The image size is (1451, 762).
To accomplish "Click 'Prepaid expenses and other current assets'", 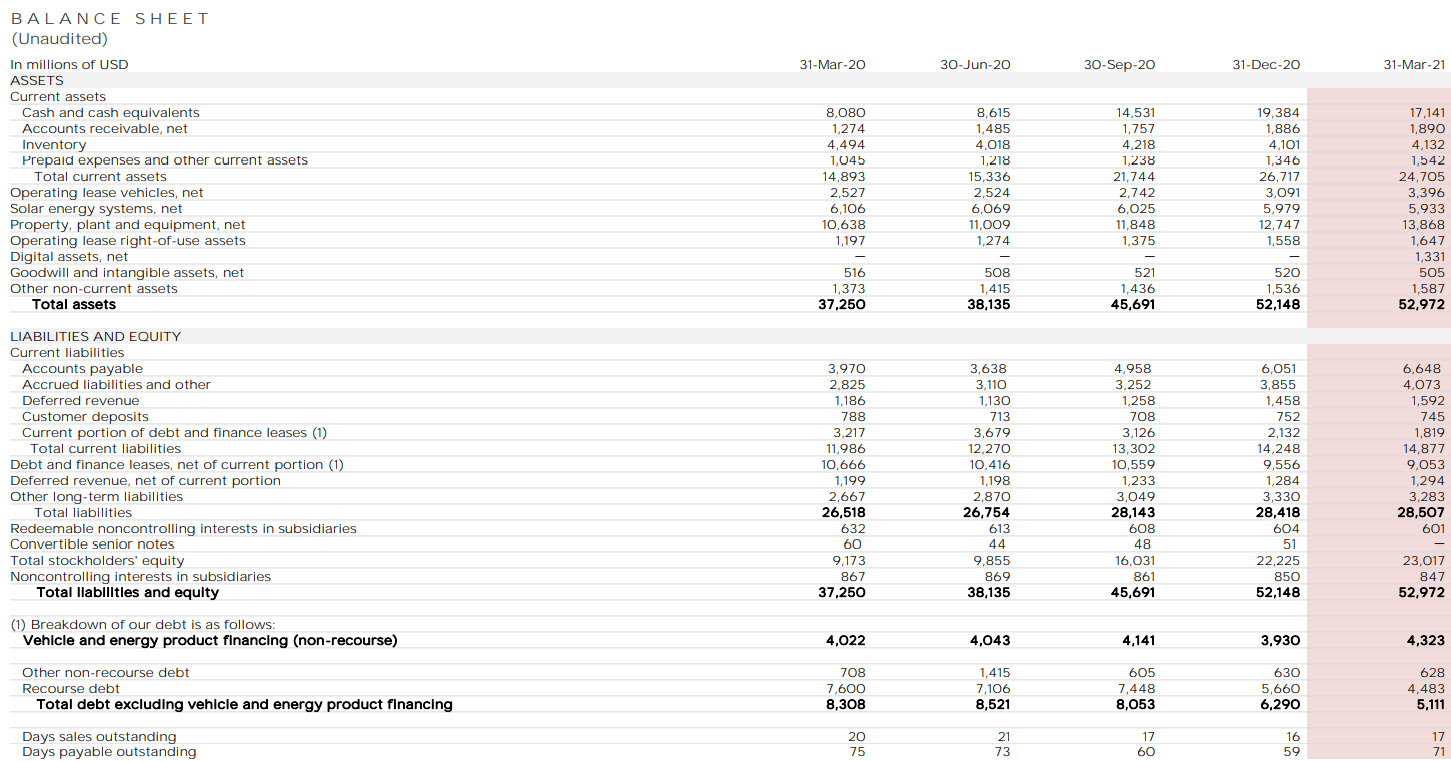I will [x=165, y=160].
